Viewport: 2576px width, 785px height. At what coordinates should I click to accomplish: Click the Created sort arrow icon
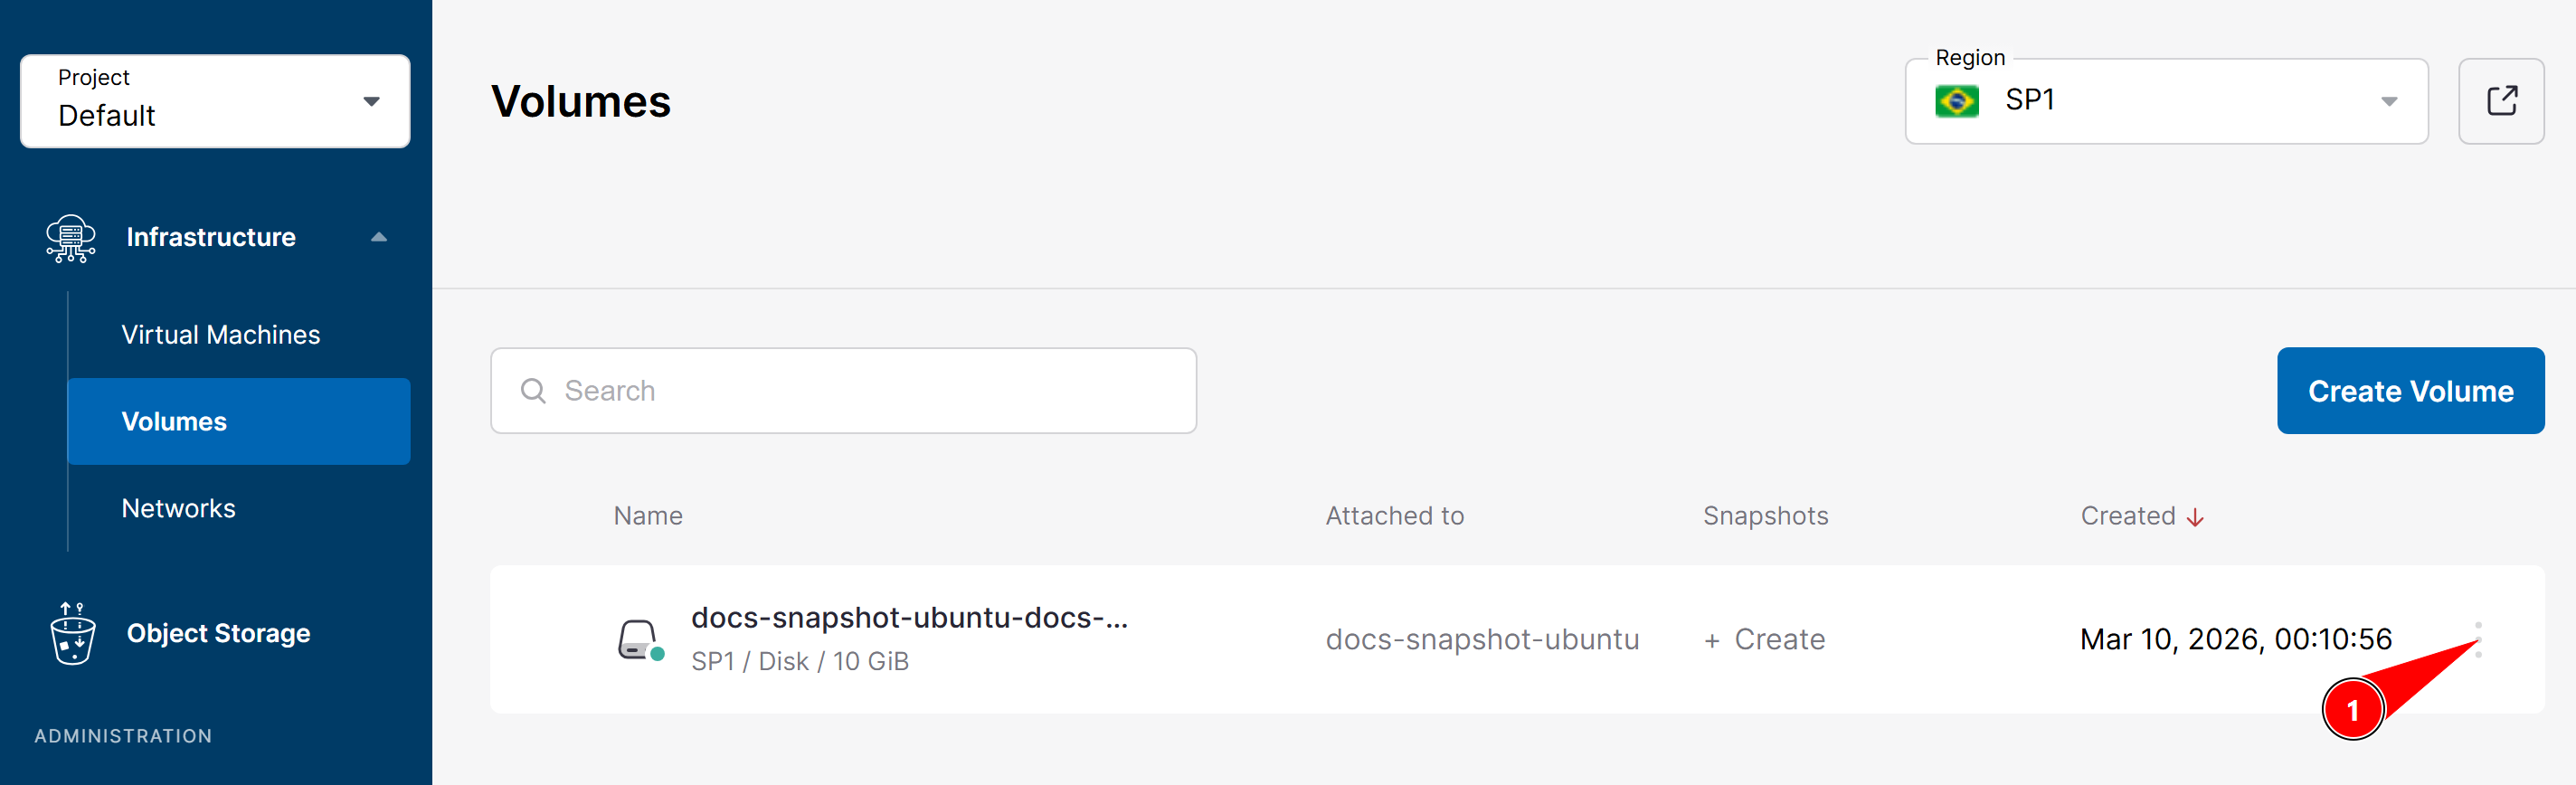point(2194,517)
